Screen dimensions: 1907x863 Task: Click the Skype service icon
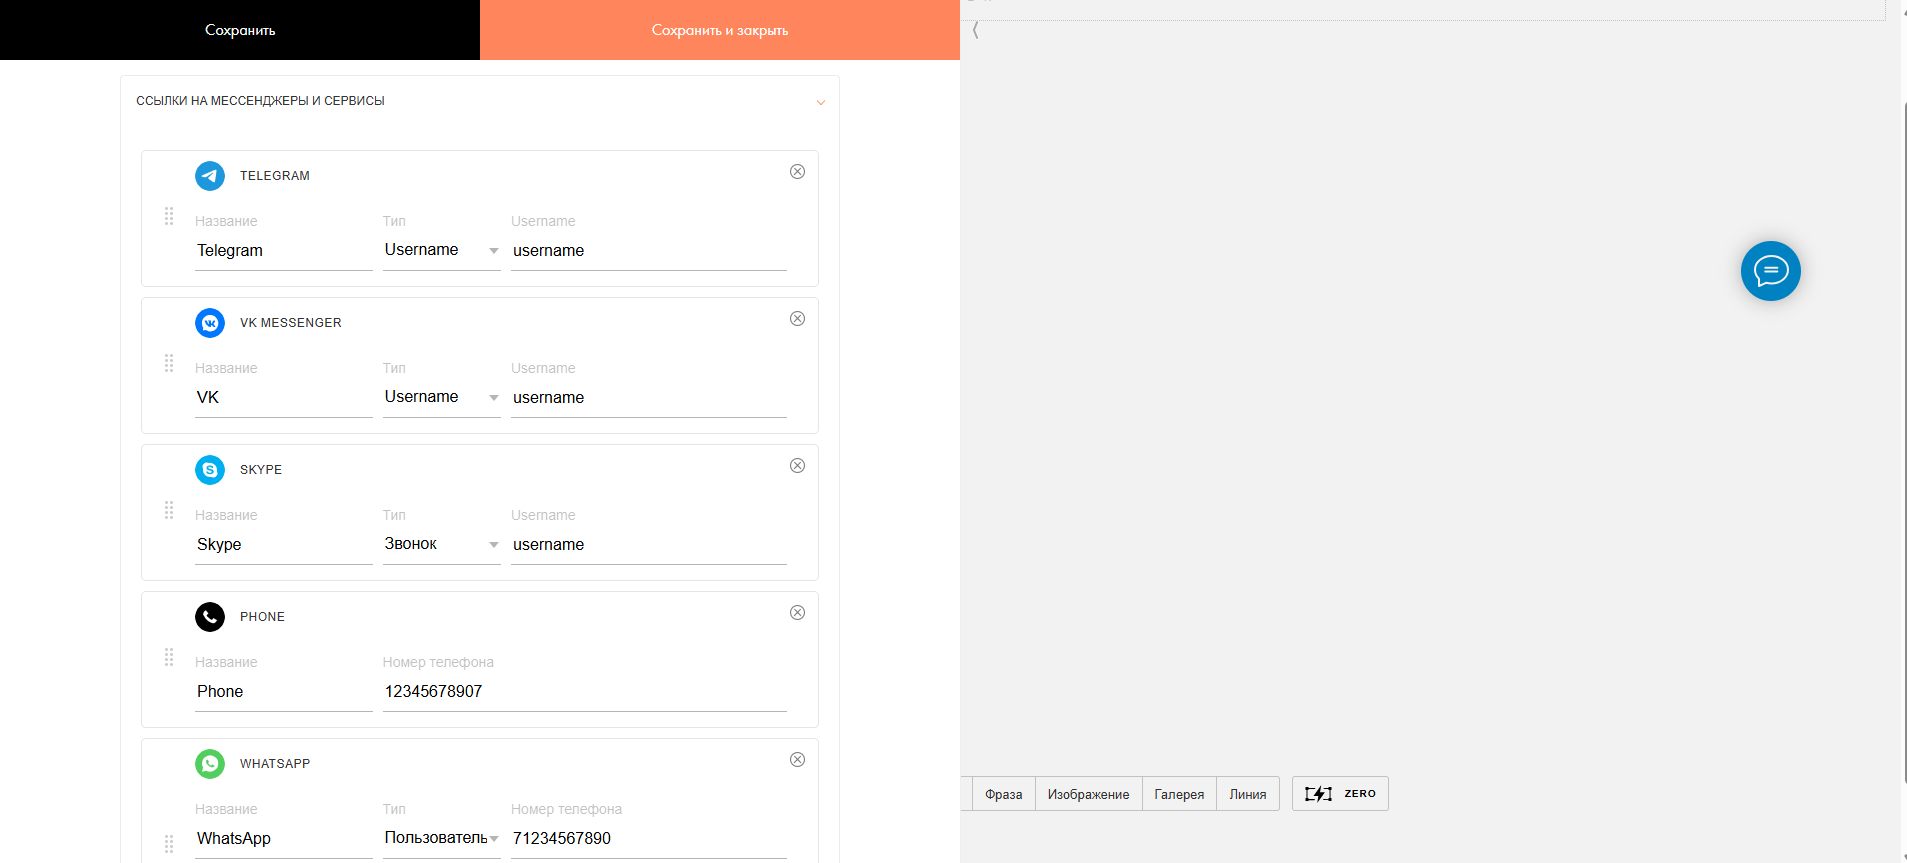click(x=210, y=470)
